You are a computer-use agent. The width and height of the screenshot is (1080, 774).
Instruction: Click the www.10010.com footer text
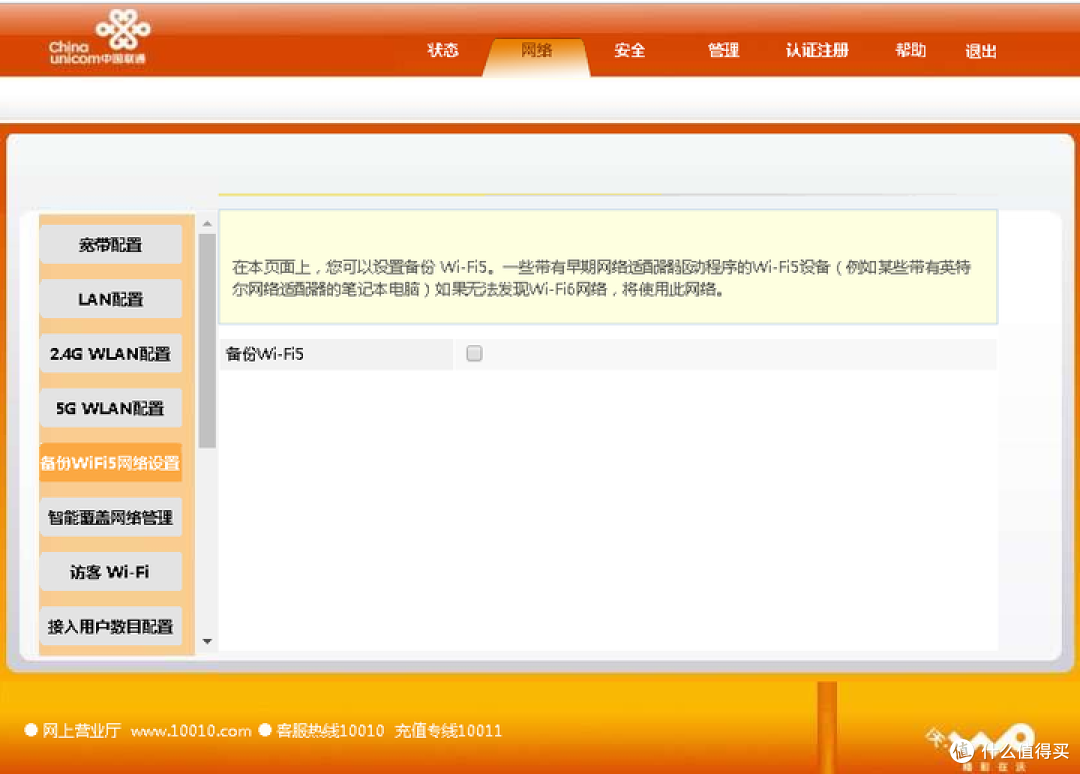pyautogui.click(x=191, y=731)
